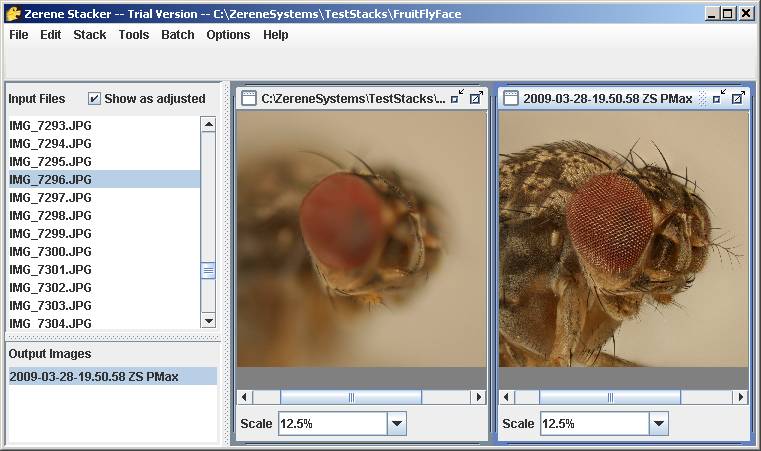Screen dimensions: 761x451
Task: Open the Batch menu
Action: [x=178, y=34]
